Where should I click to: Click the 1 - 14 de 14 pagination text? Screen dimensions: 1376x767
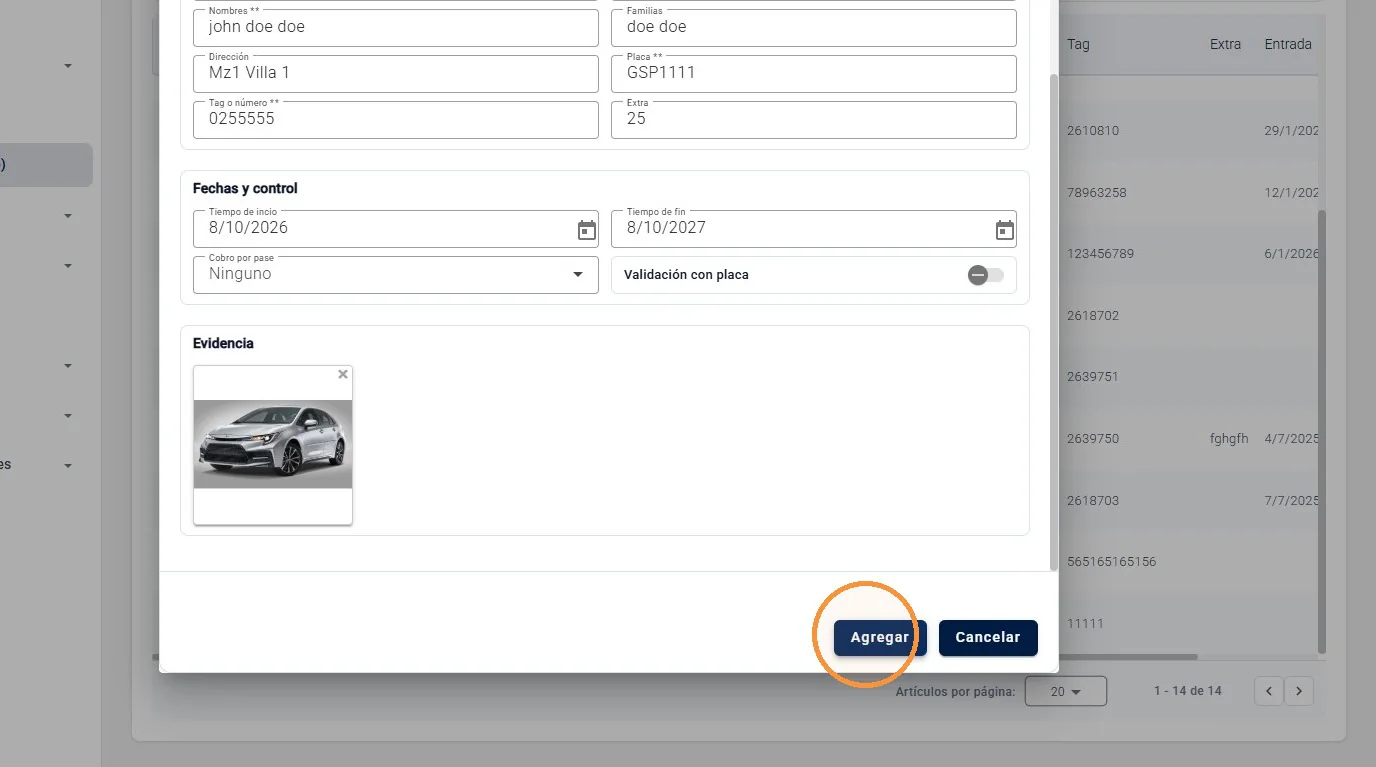[1188, 691]
